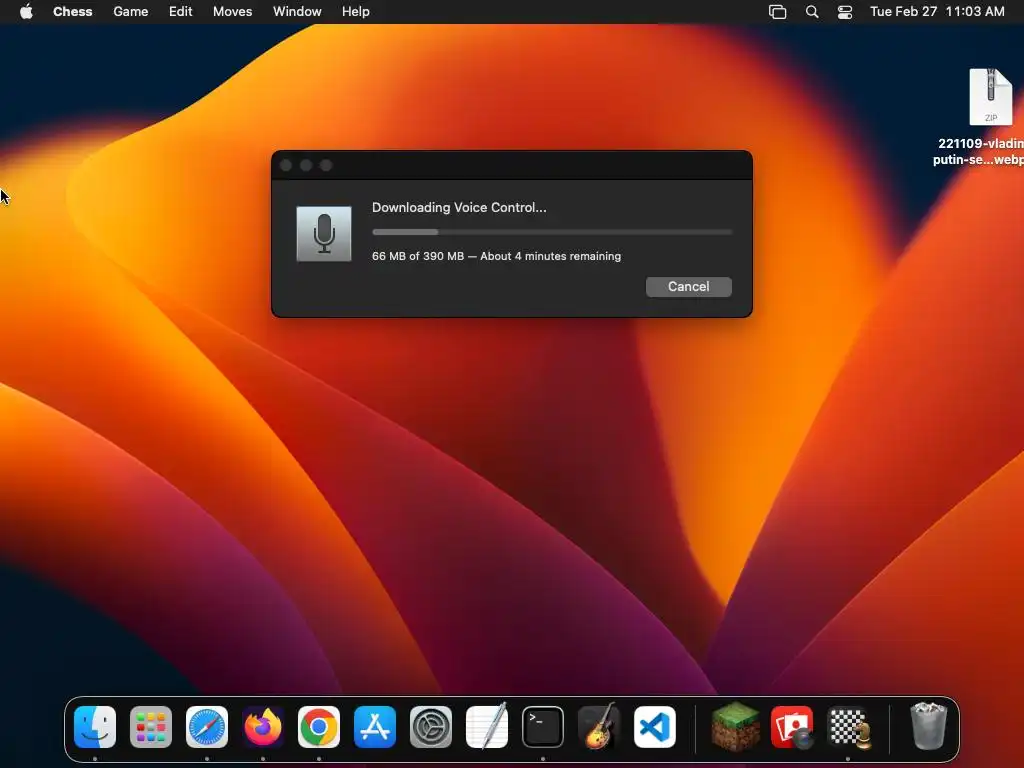The width and height of the screenshot is (1024, 768).
Task: Open the App Store from Dock
Action: click(x=375, y=727)
